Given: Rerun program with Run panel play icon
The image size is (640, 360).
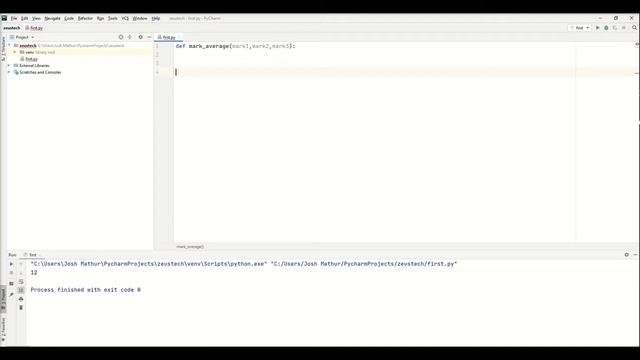Looking at the screenshot, I should (x=11, y=264).
